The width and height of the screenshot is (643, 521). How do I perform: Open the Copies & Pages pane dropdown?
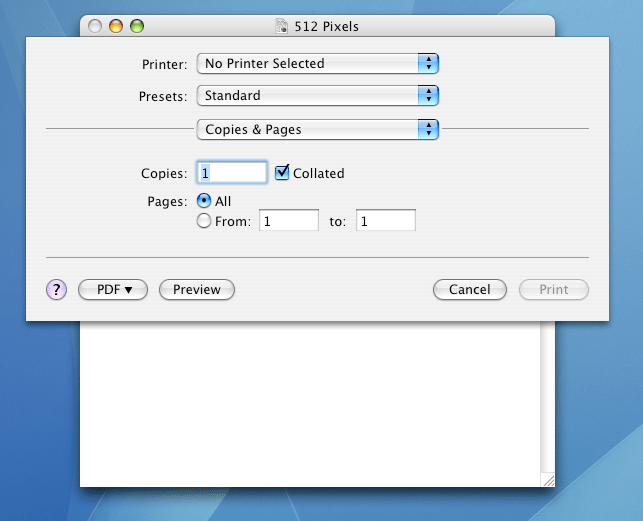click(318, 129)
